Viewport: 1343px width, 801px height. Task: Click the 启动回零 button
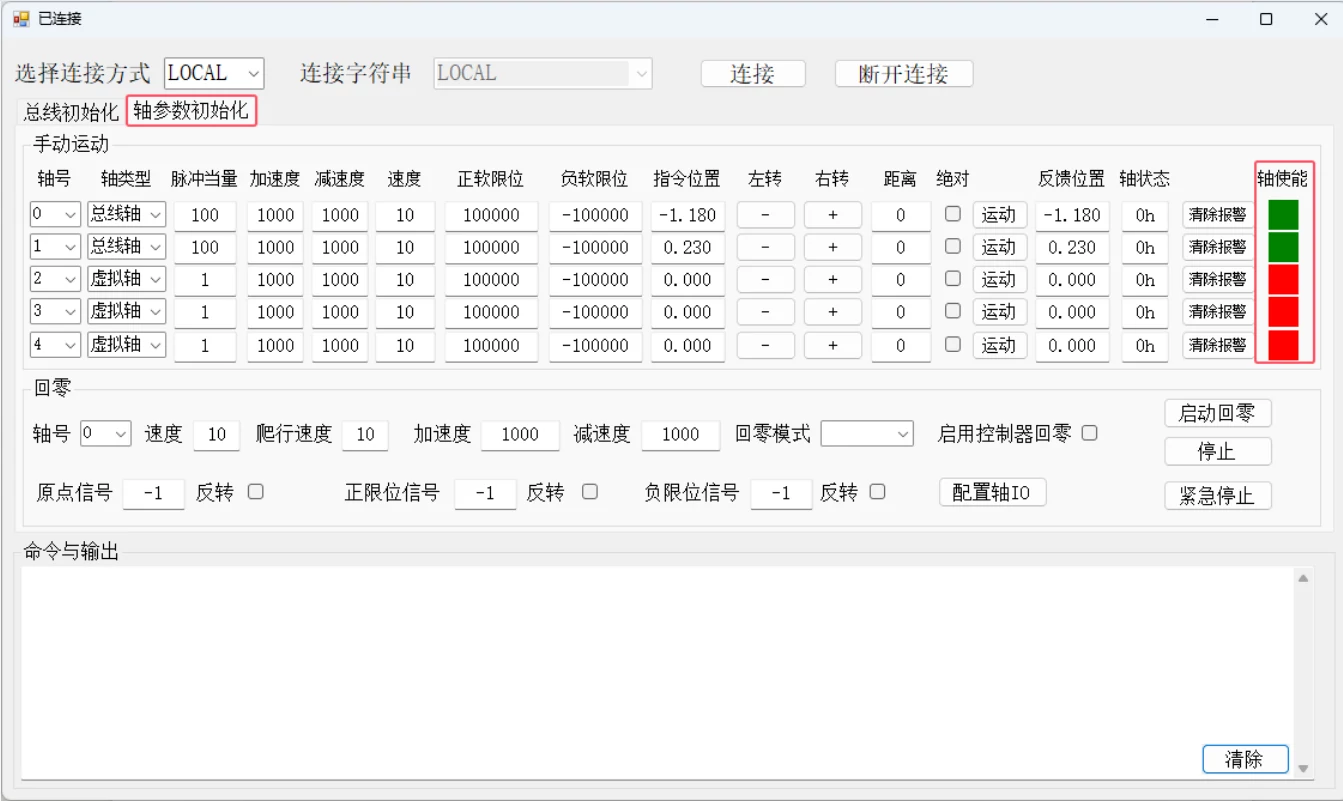click(1217, 412)
